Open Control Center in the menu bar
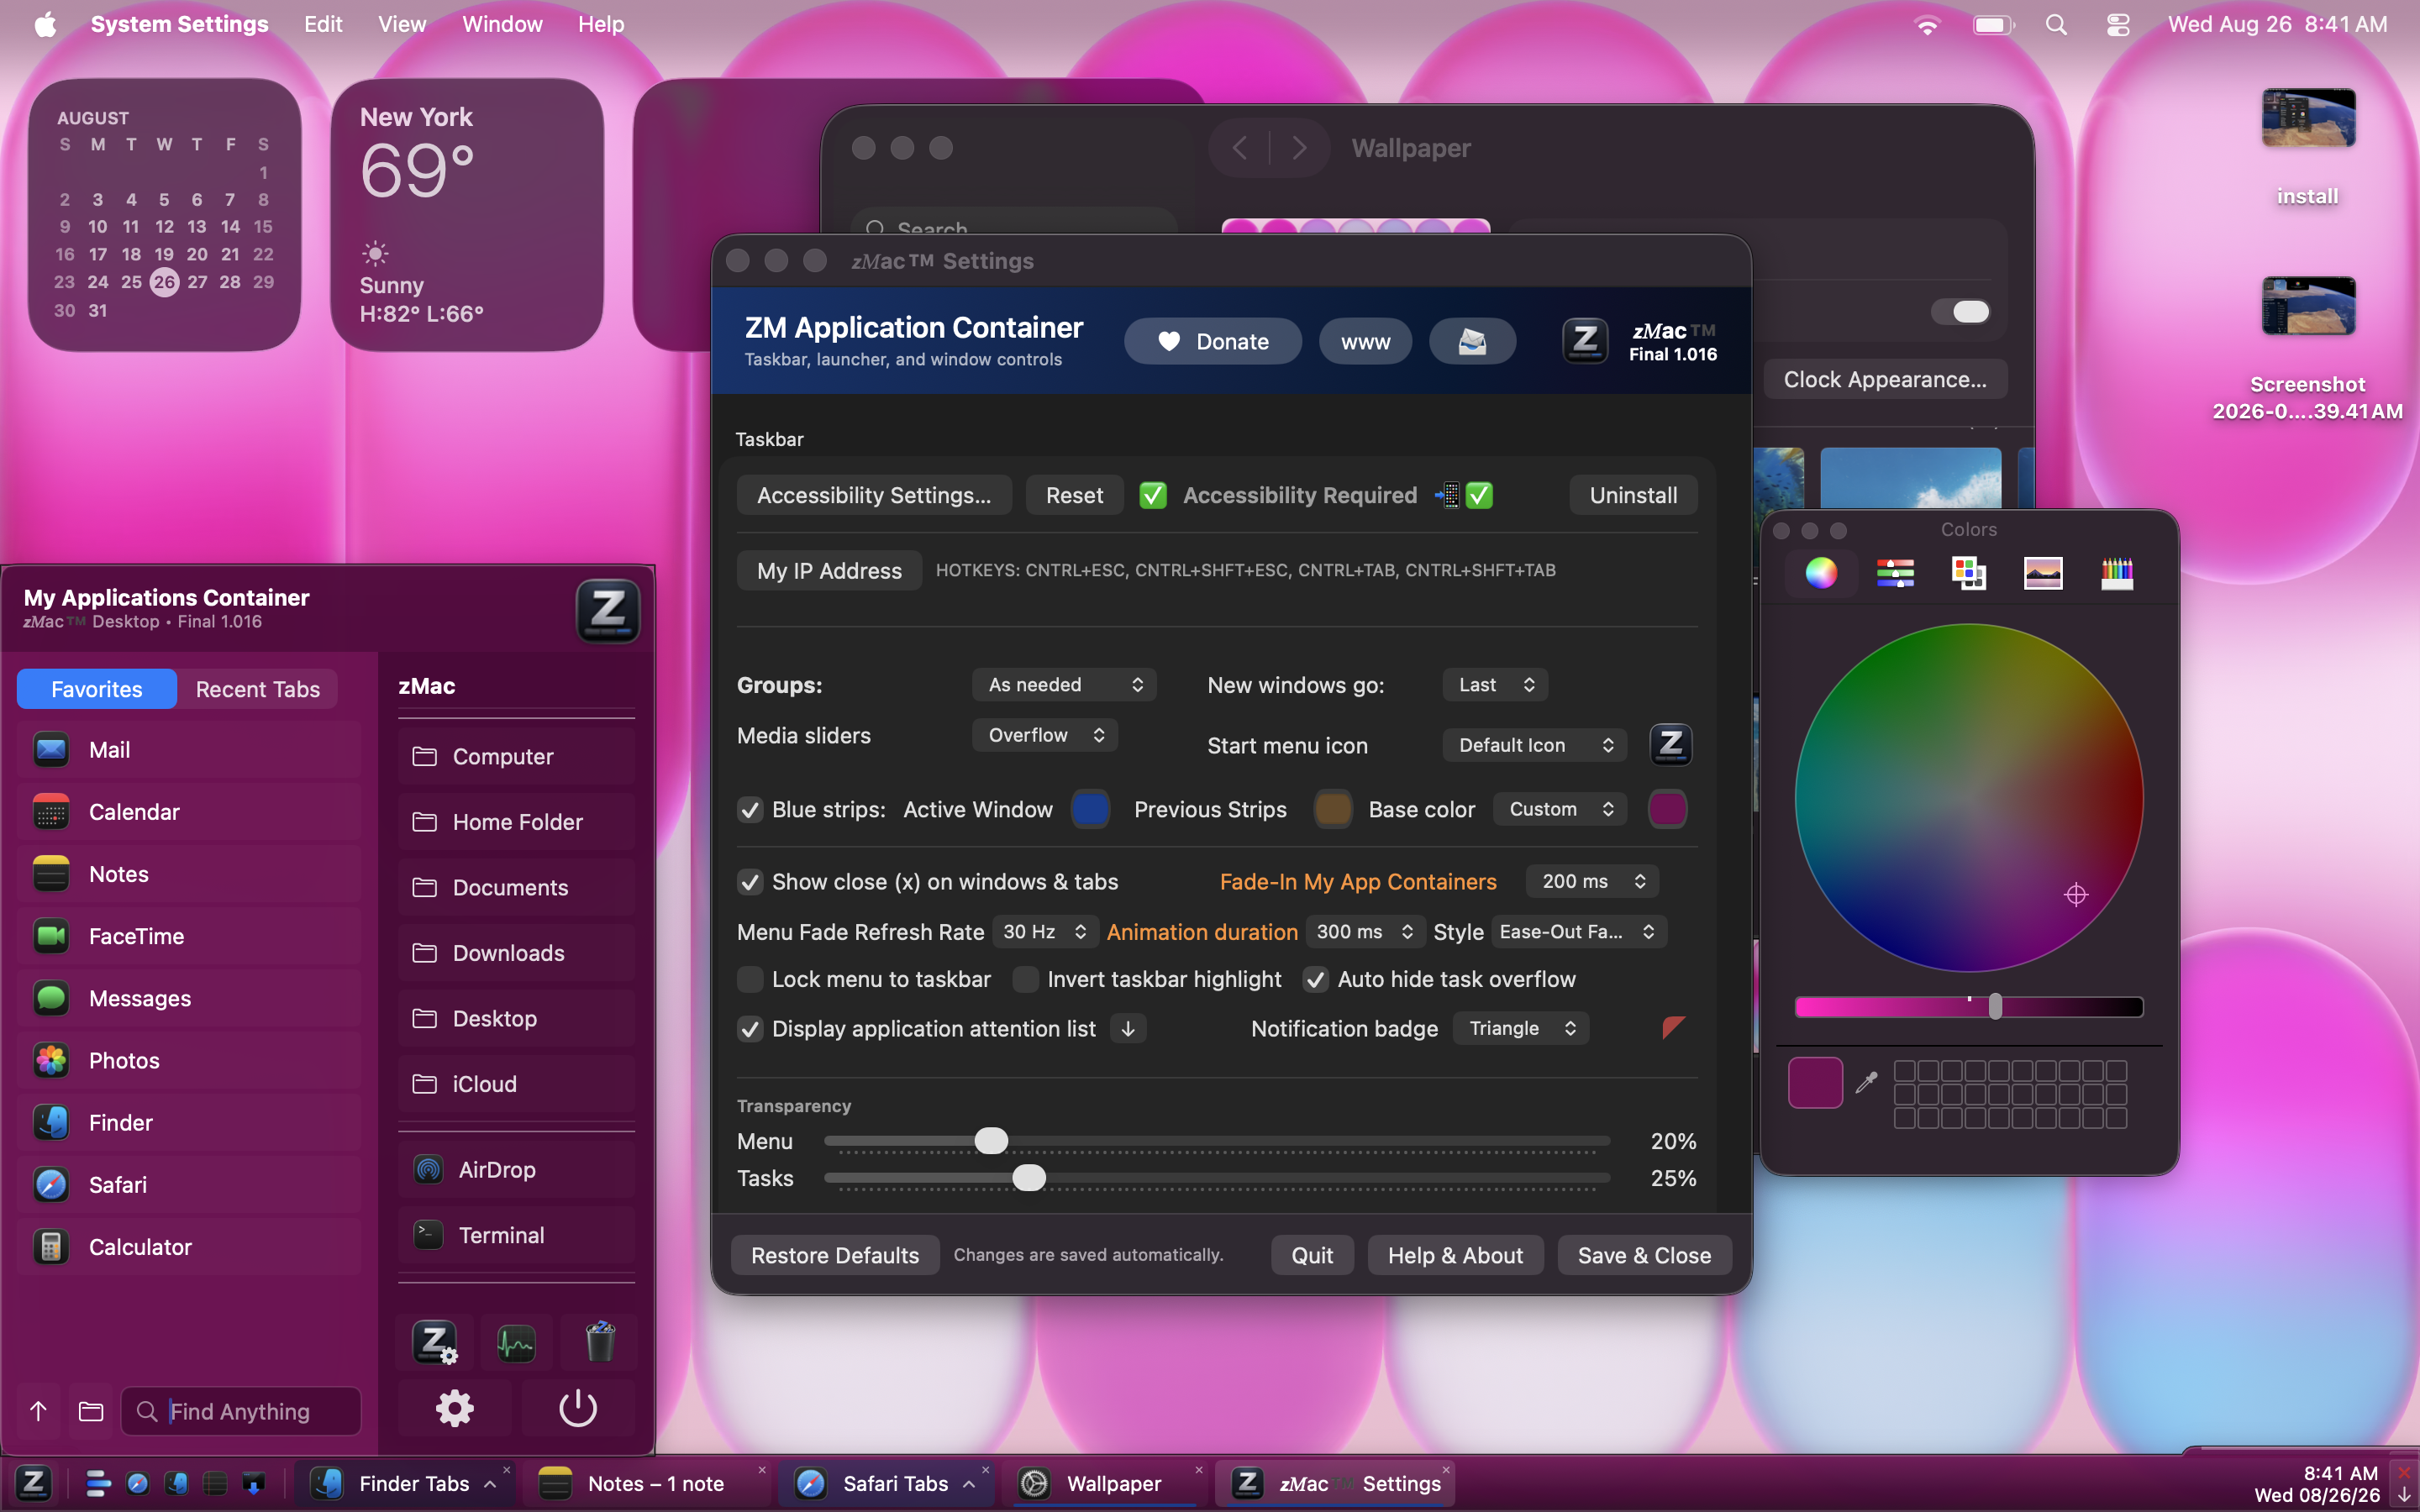This screenshot has height=1512, width=2420. (2117, 25)
